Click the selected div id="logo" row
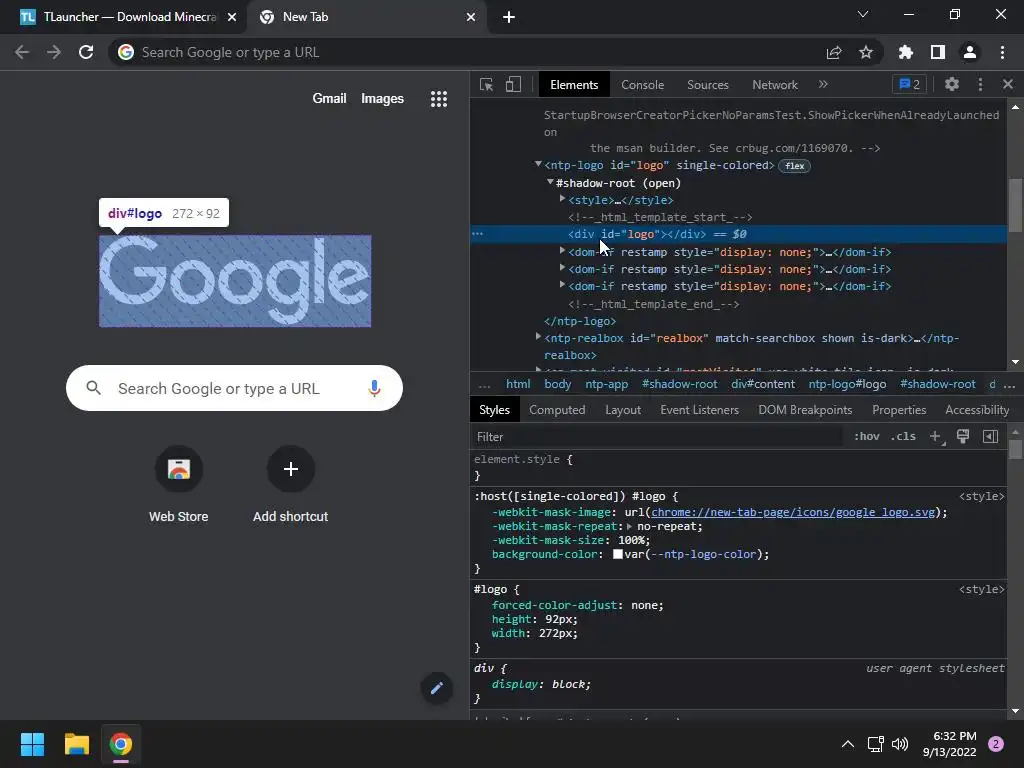This screenshot has width=1024, height=768. pos(738,234)
